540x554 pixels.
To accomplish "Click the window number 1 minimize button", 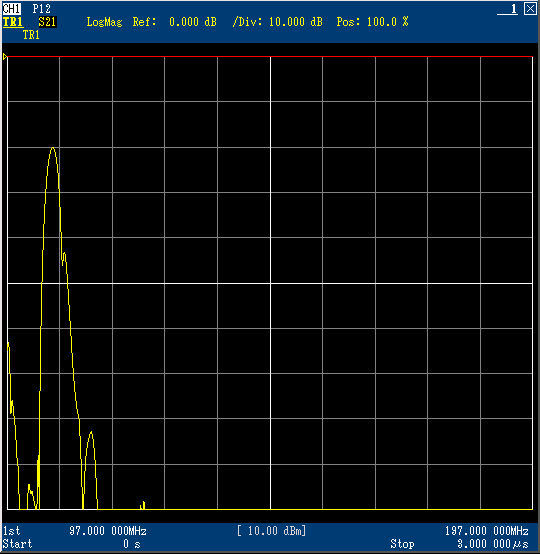I will click(x=507, y=9).
